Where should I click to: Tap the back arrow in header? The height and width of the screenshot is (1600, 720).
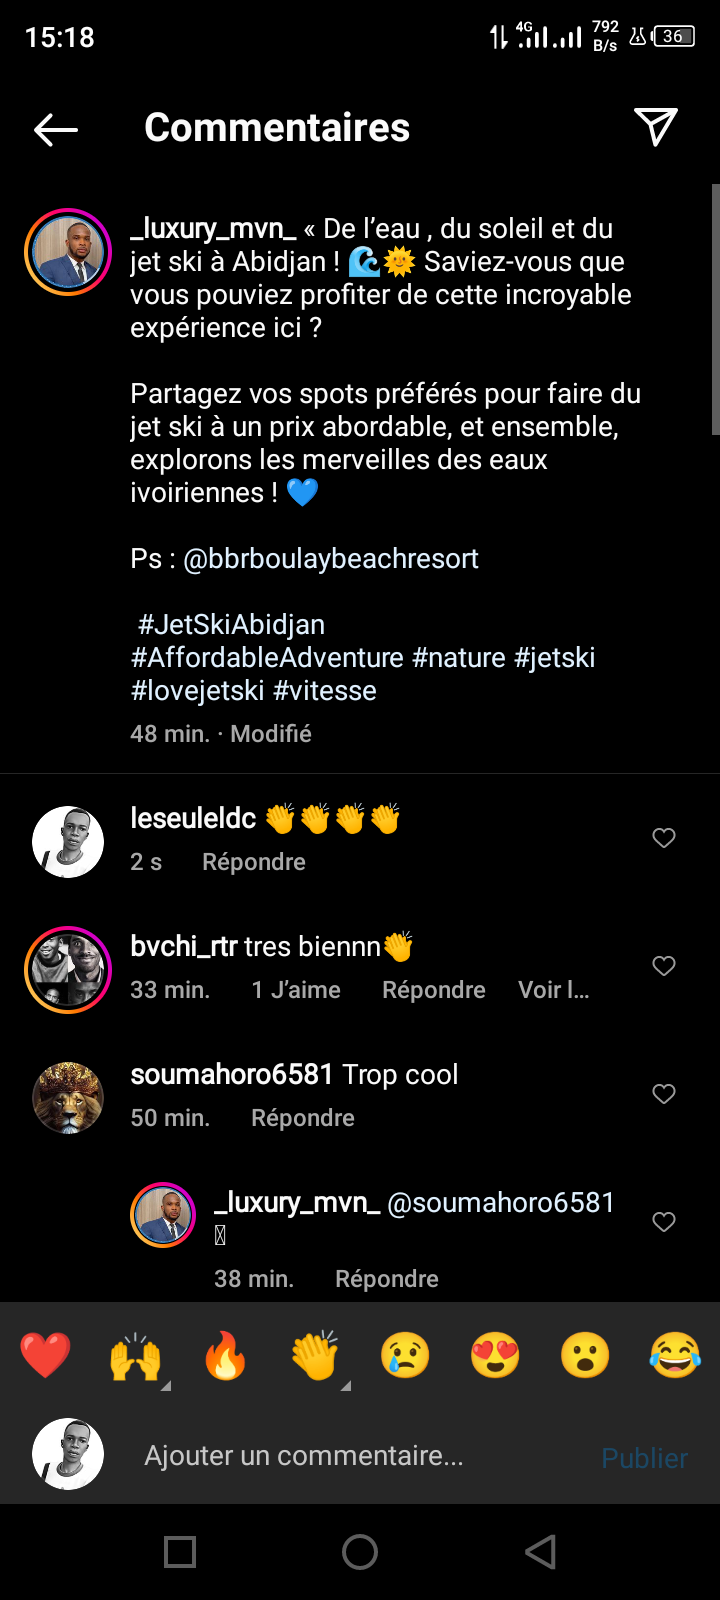[x=56, y=129]
